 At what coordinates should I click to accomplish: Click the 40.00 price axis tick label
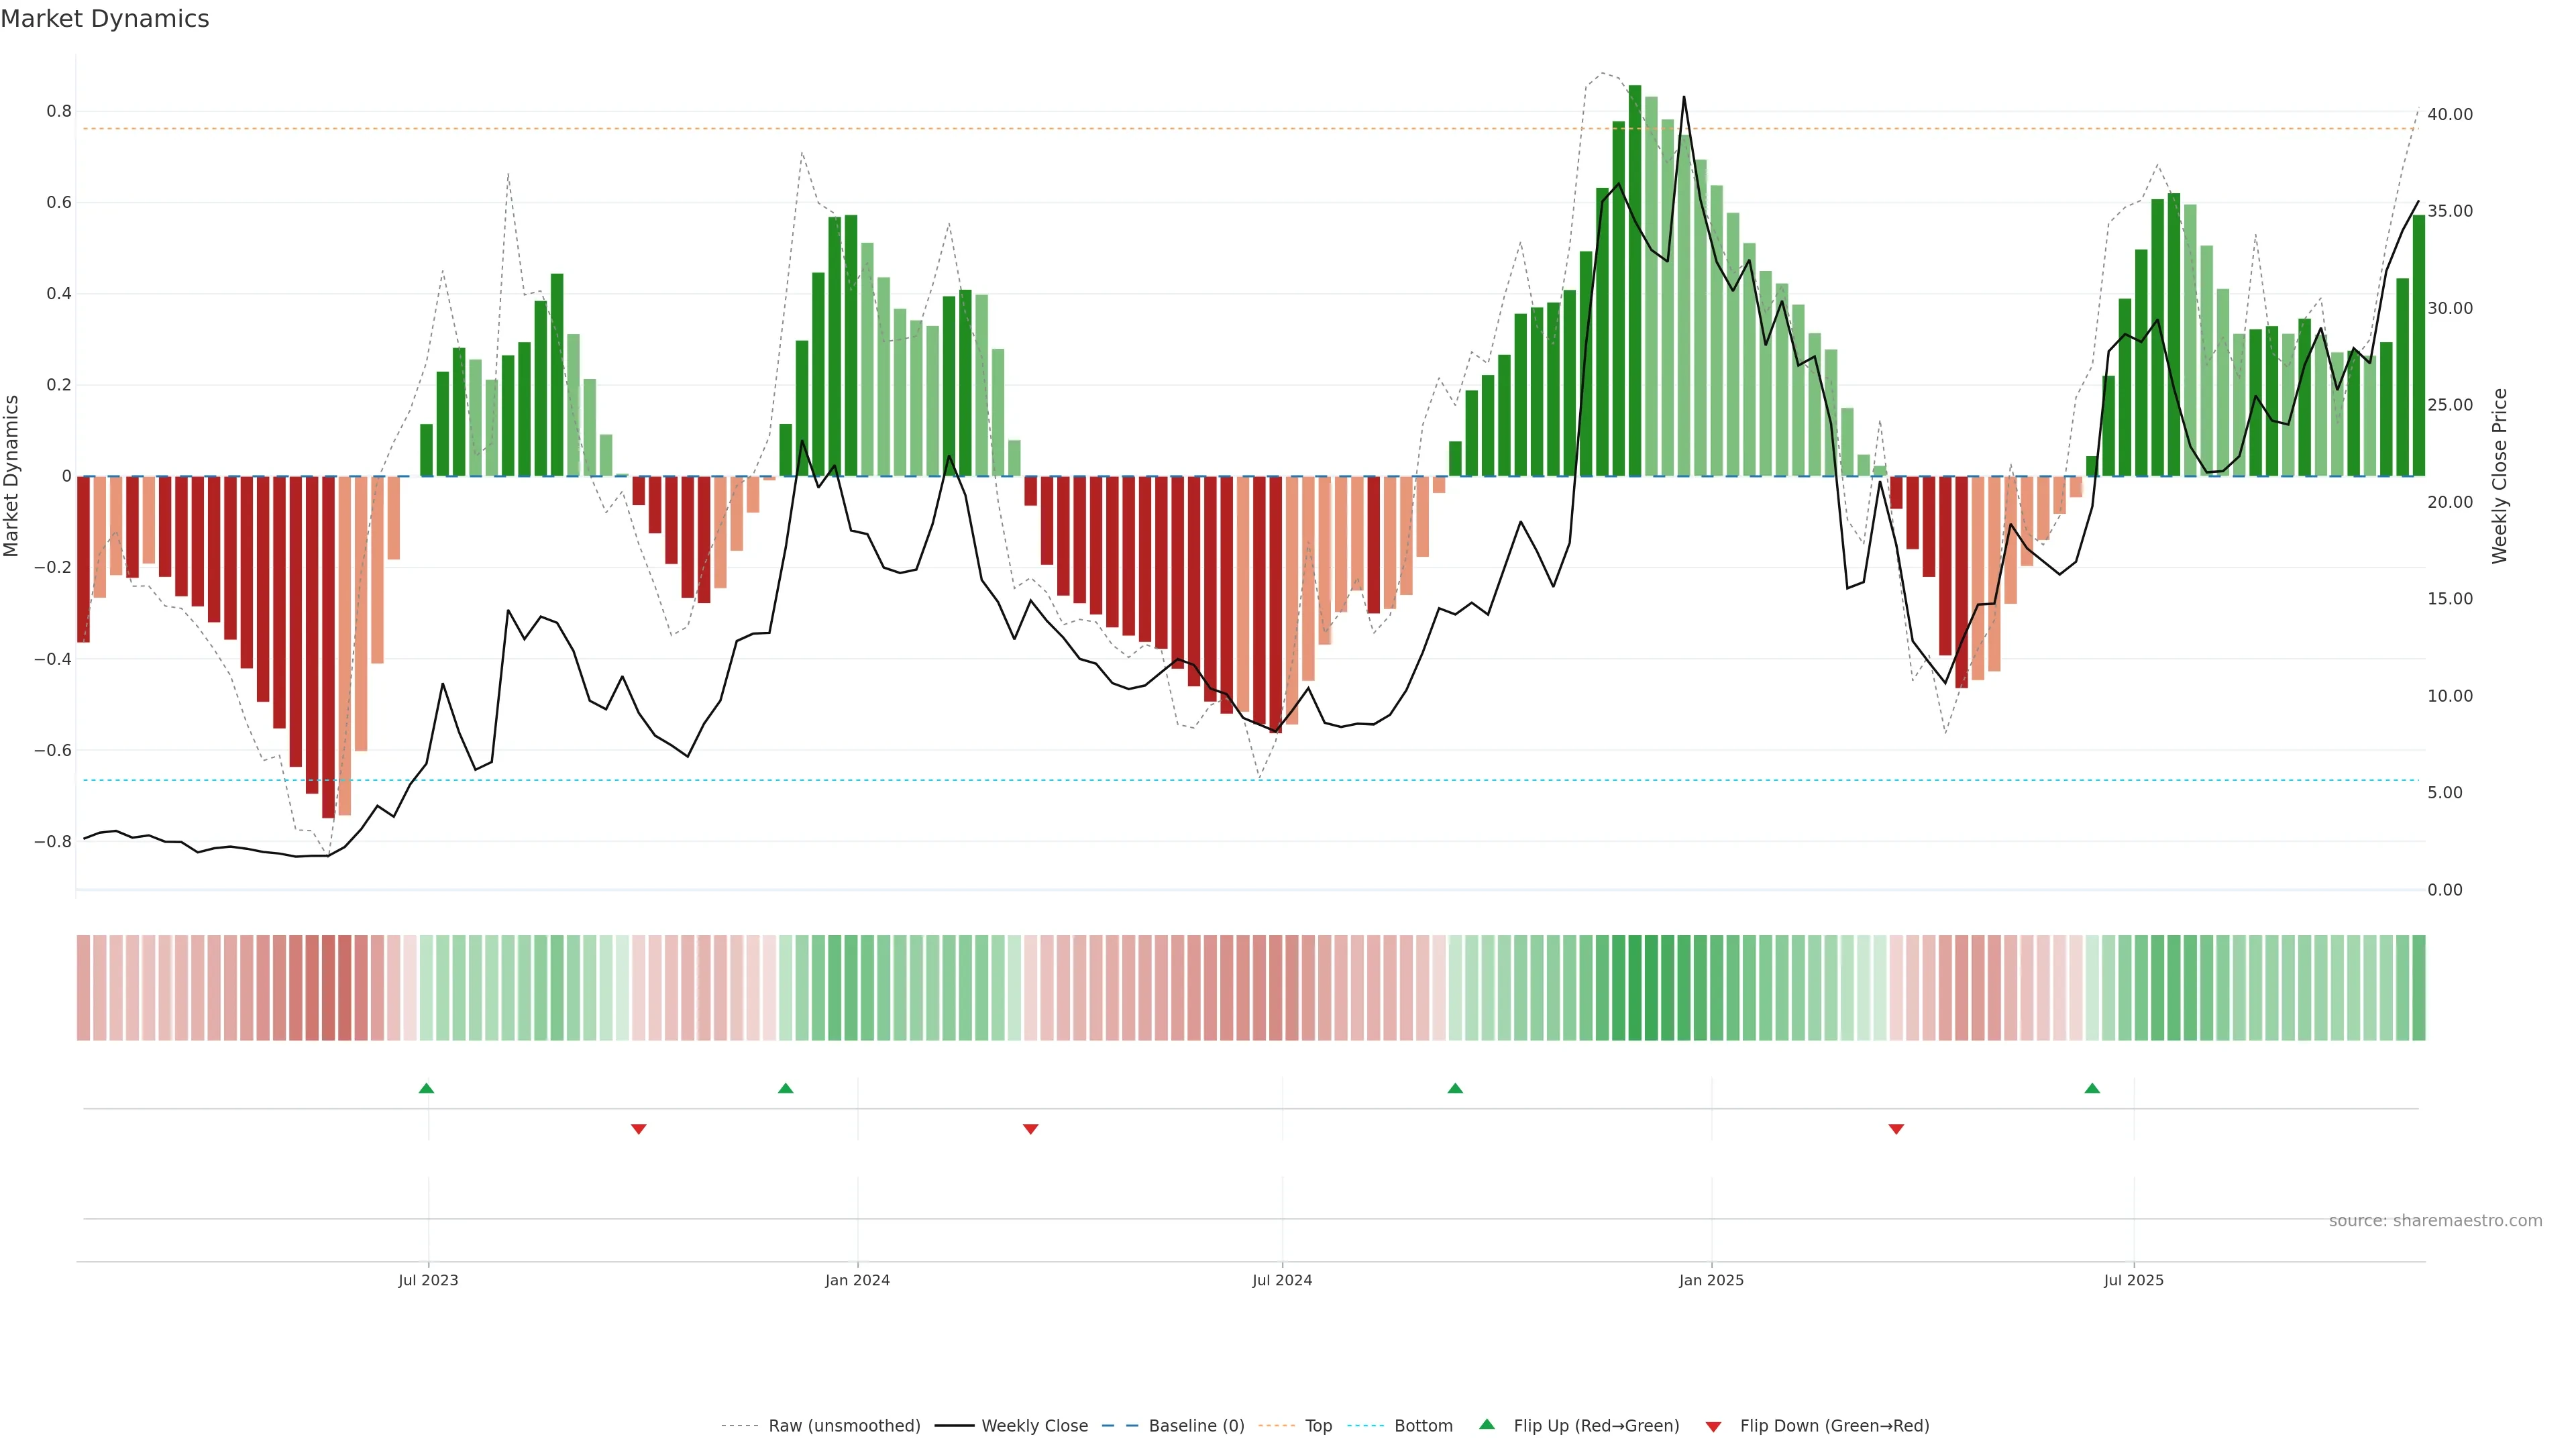pyautogui.click(x=2449, y=115)
